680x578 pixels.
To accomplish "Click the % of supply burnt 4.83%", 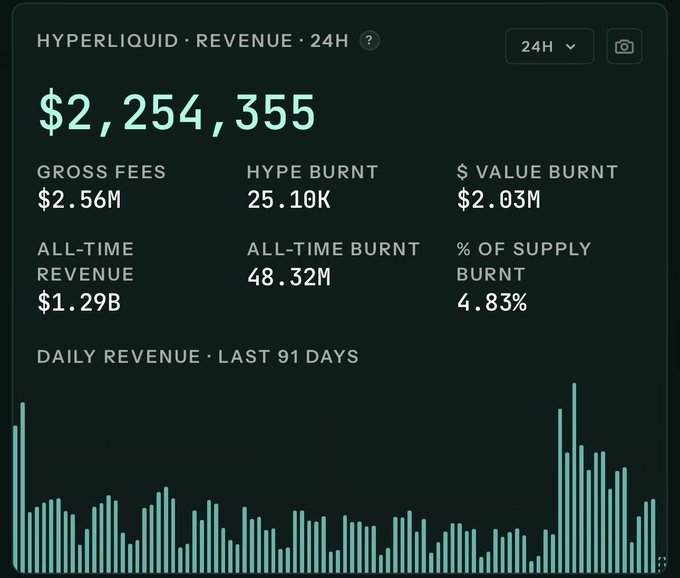I will [492, 302].
